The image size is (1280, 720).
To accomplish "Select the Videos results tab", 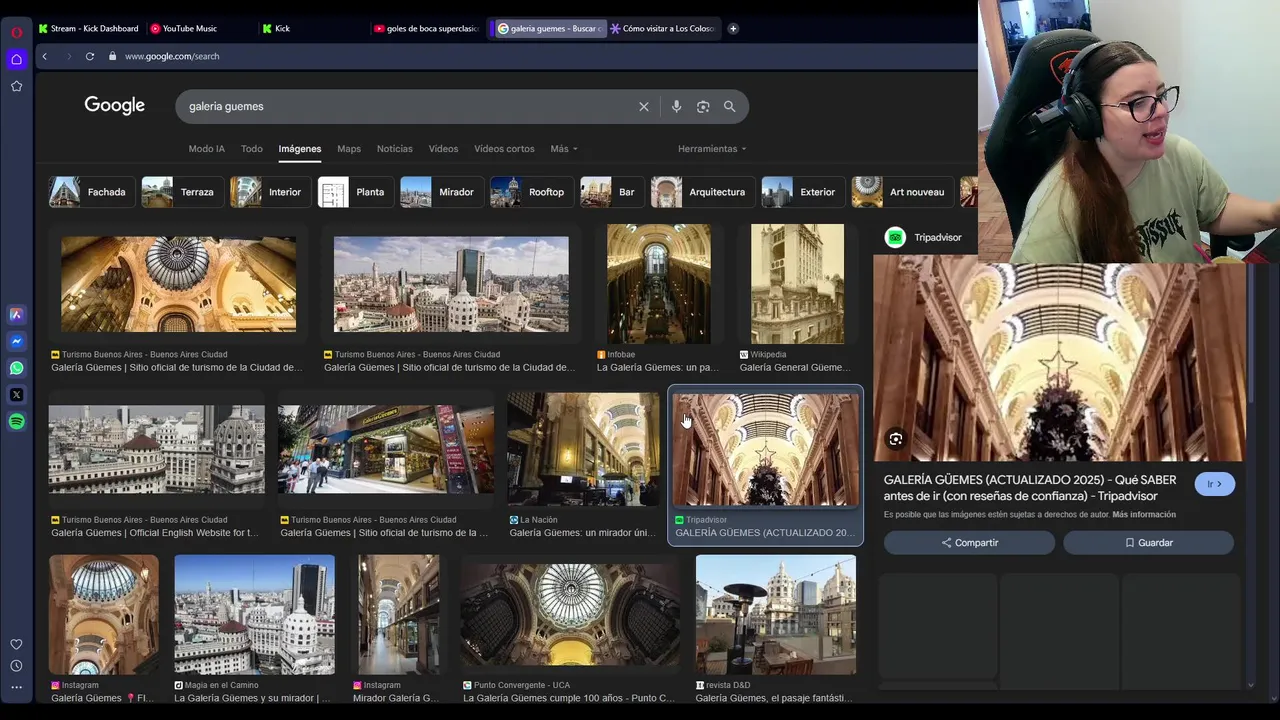I will pos(443,149).
